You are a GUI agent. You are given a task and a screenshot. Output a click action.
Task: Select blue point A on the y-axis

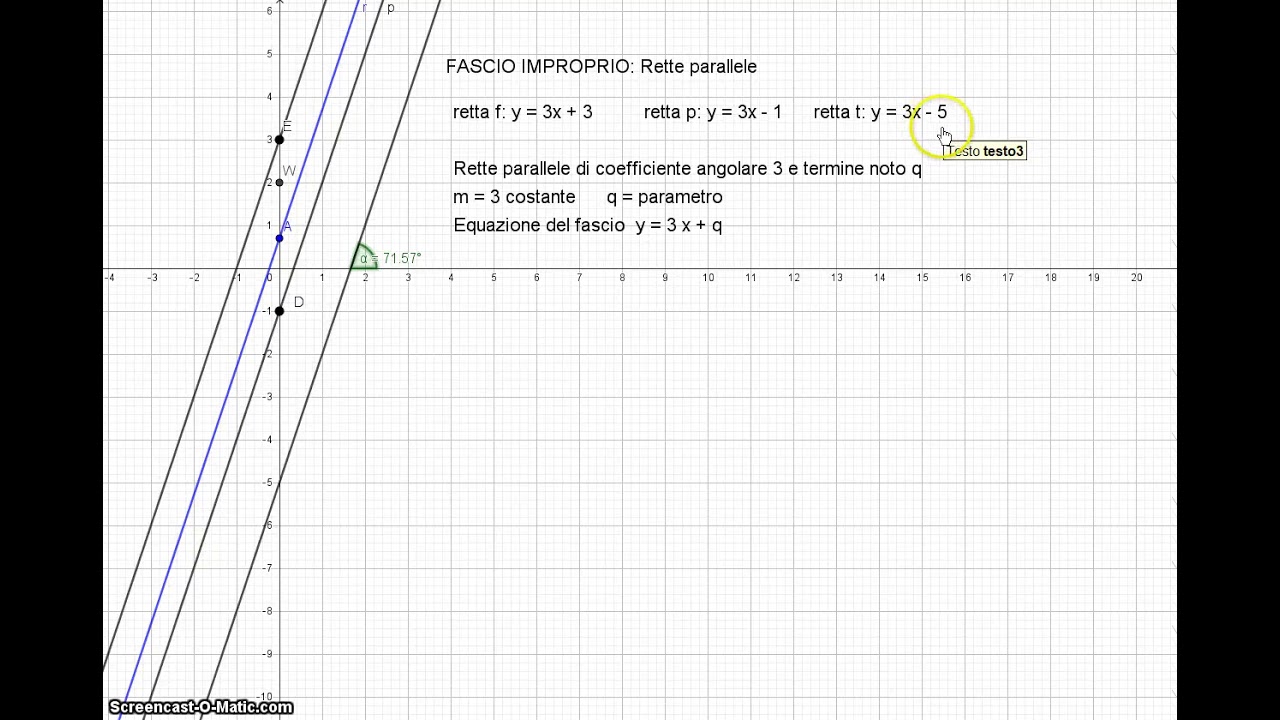(x=279, y=238)
